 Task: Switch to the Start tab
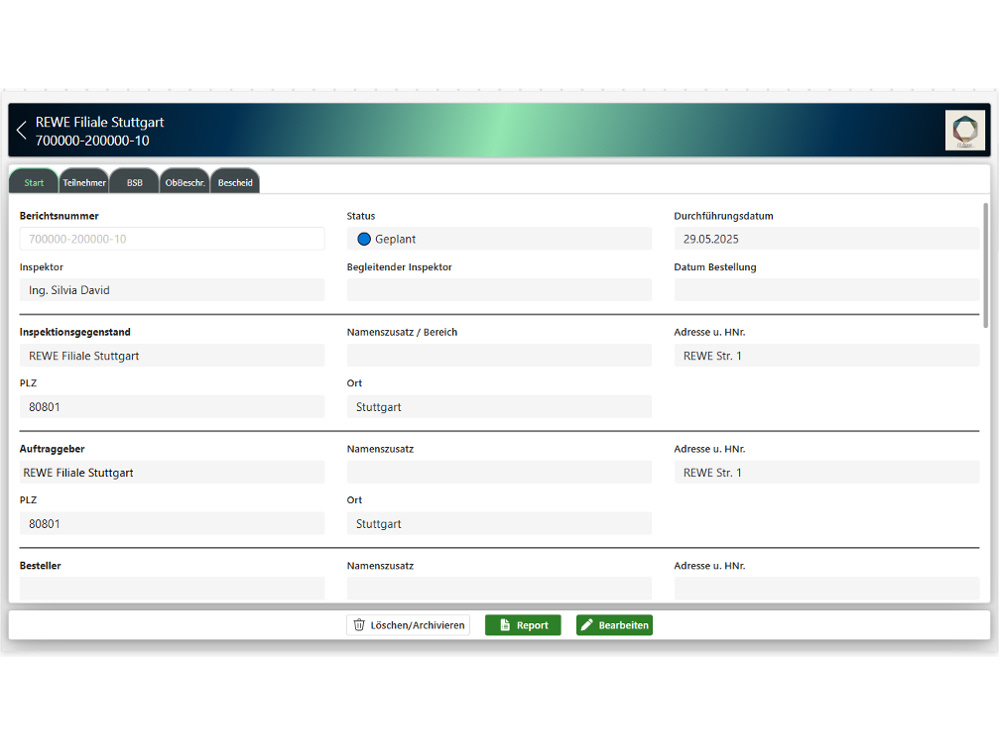34,182
